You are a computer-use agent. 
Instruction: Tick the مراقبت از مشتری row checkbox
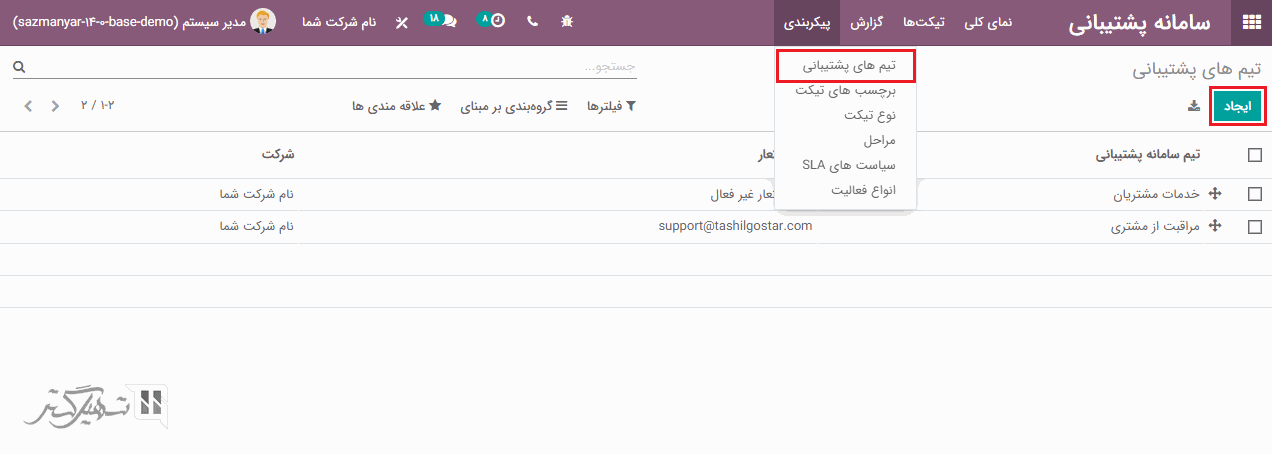point(1254,227)
